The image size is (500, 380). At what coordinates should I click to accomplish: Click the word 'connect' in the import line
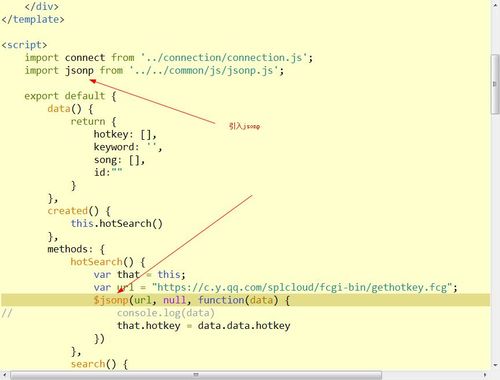click(x=85, y=58)
